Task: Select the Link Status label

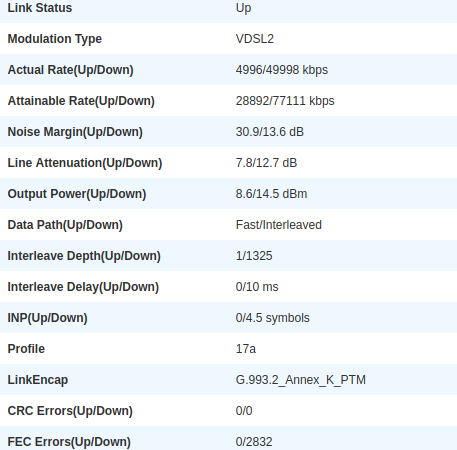Action: tap(40, 8)
